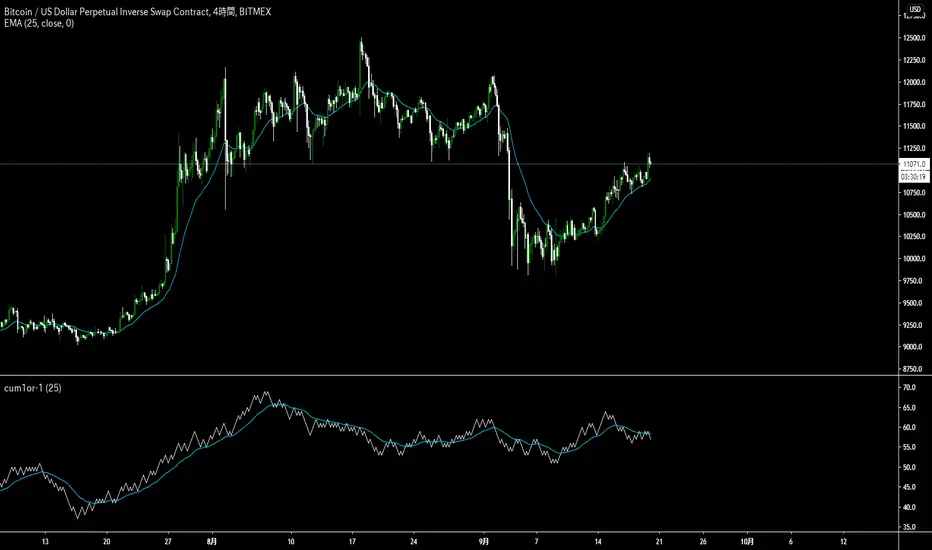The image size is (932, 550).
Task: Click the 10月 label on time axis
Action: (747, 542)
